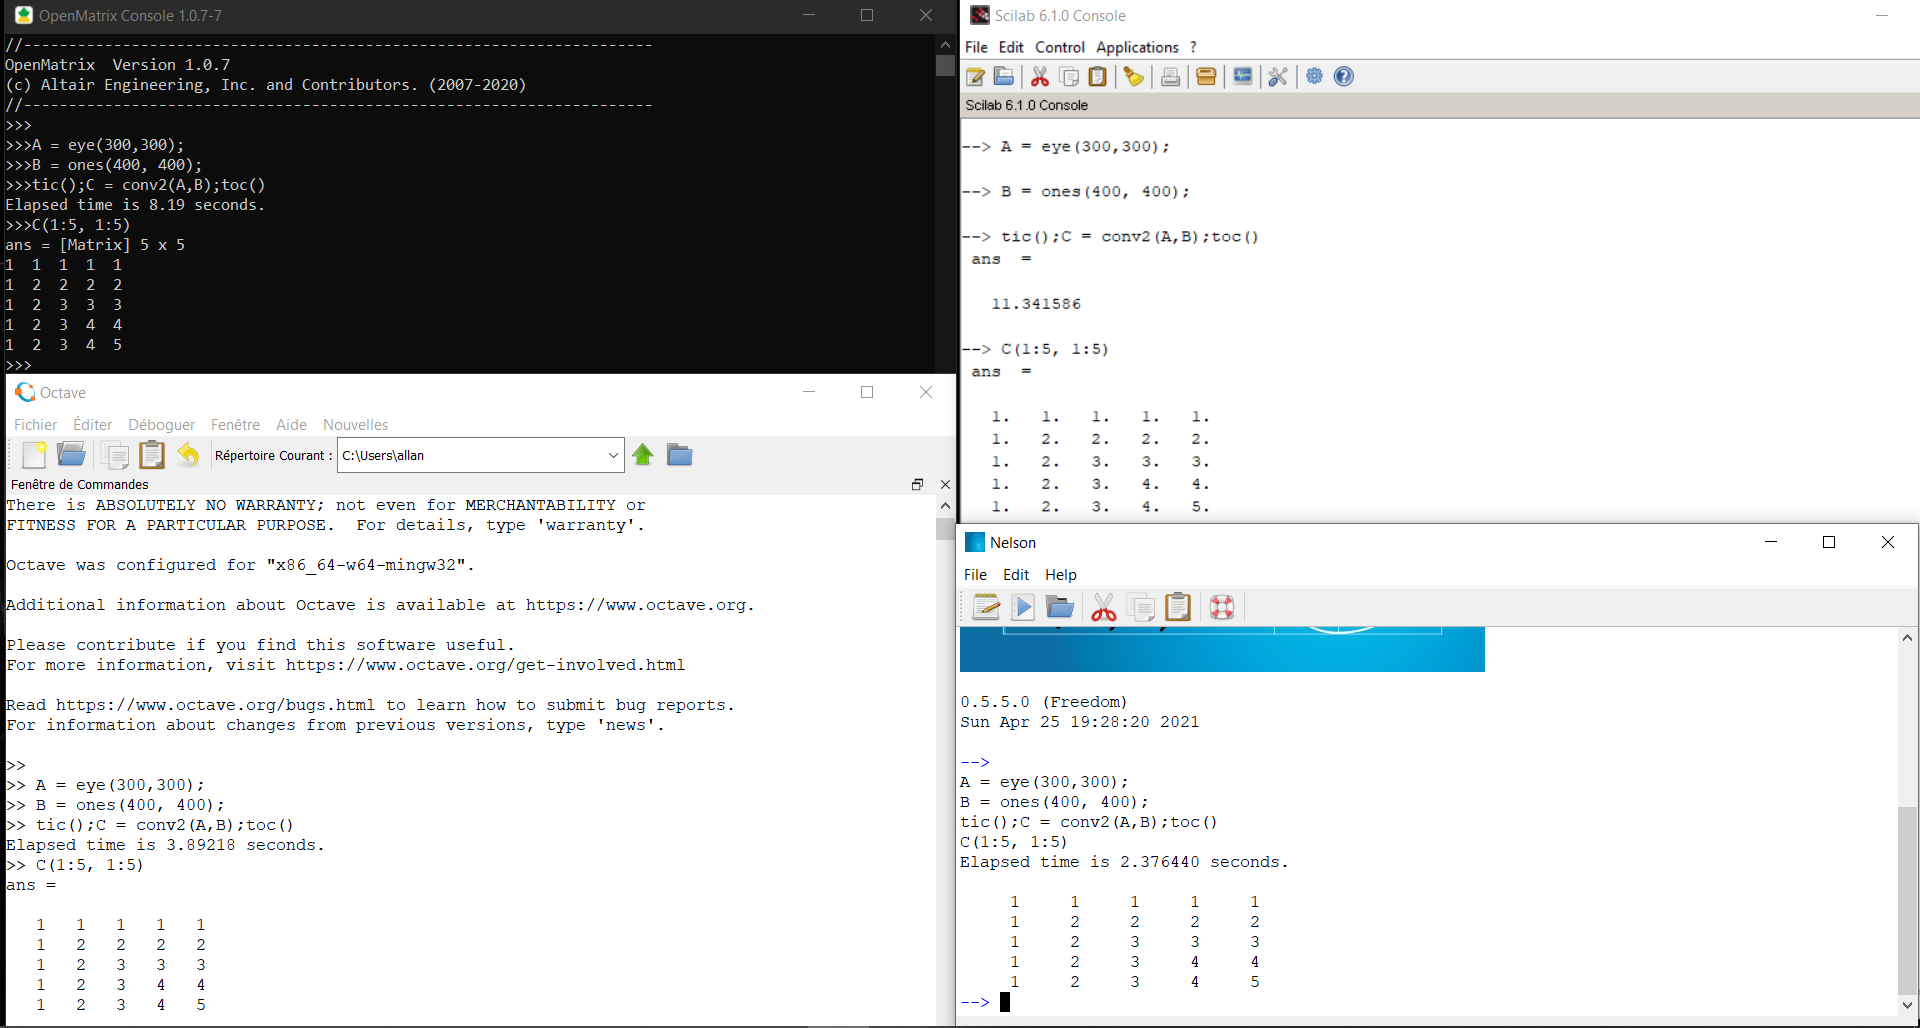1920x1028 pixels.
Task: Open the File menu in Nelson
Action: (975, 575)
